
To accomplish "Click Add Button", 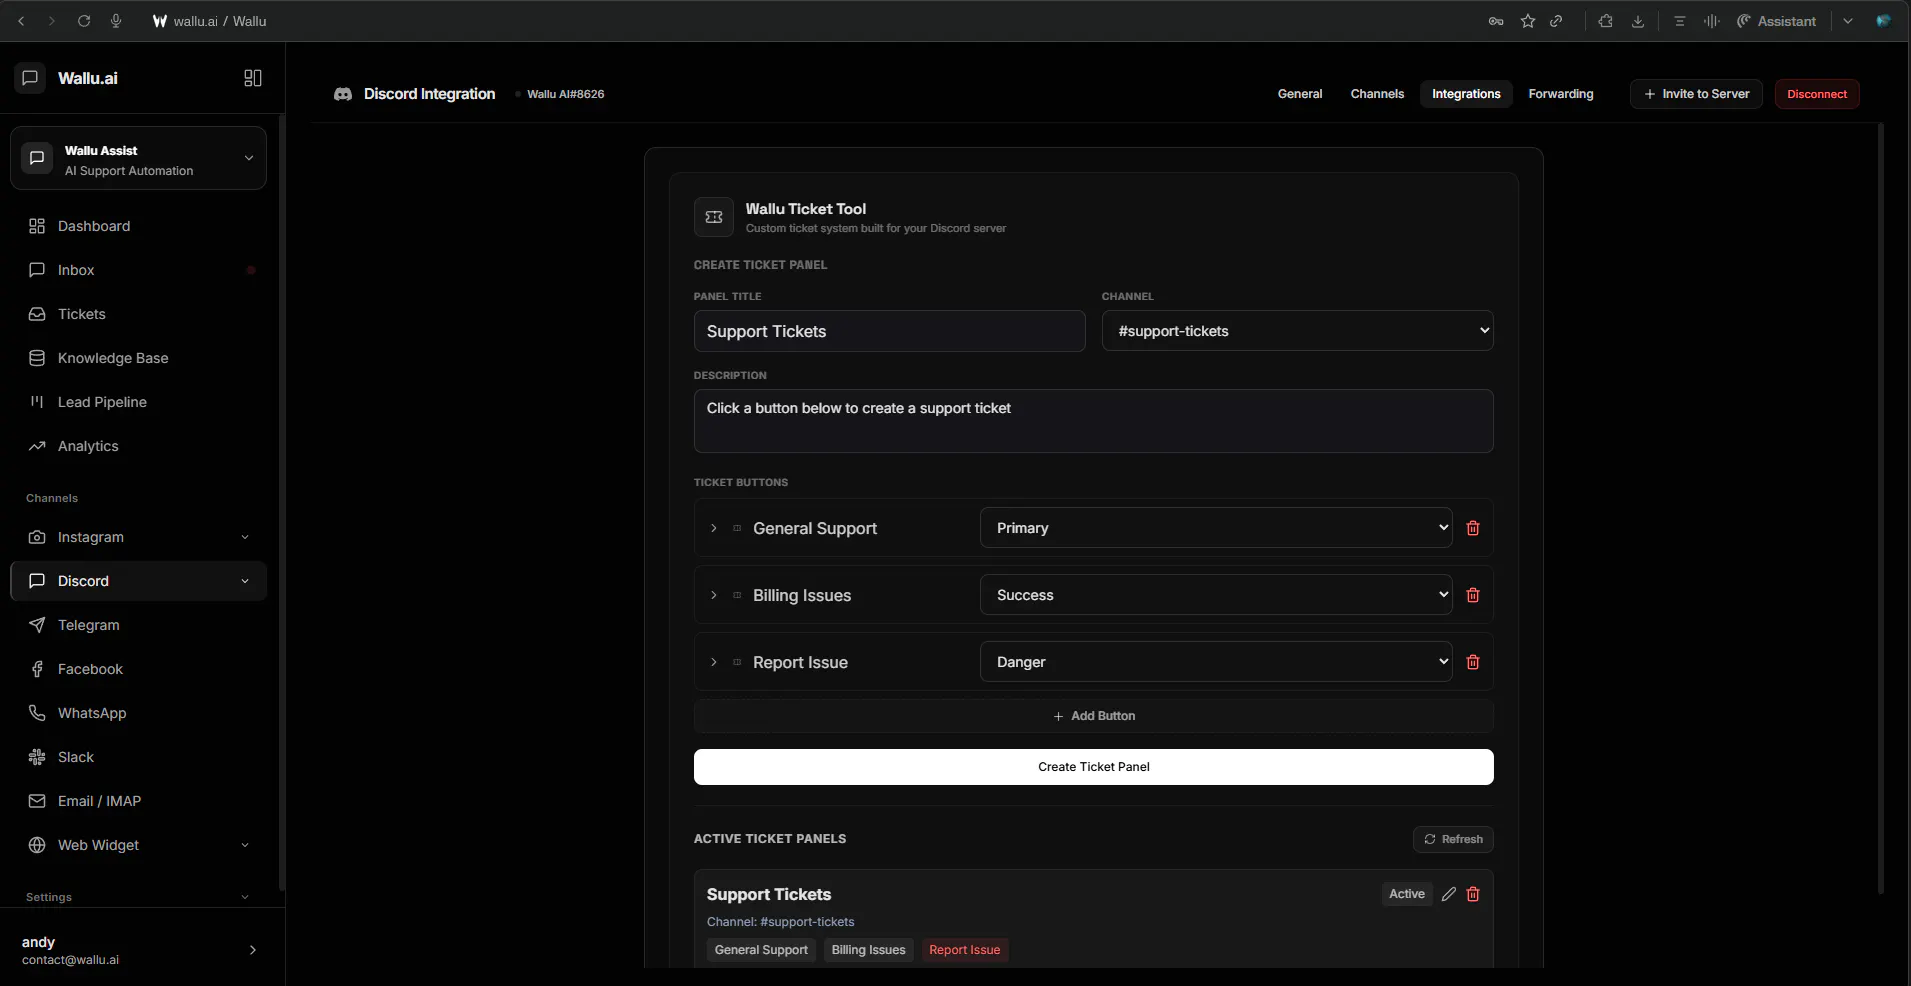I will [x=1093, y=716].
